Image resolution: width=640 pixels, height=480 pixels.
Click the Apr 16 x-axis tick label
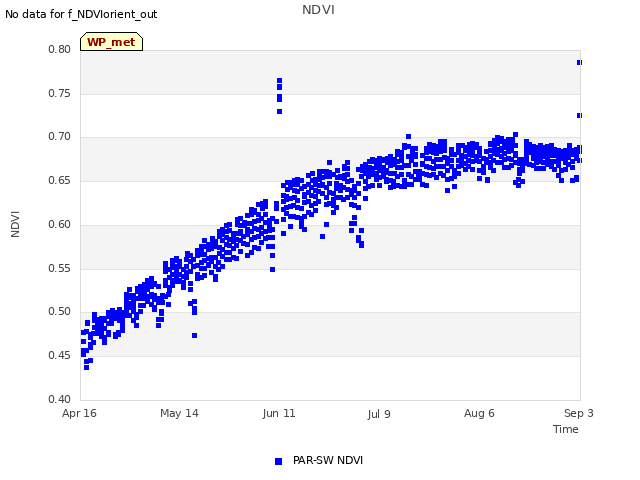[79, 413]
